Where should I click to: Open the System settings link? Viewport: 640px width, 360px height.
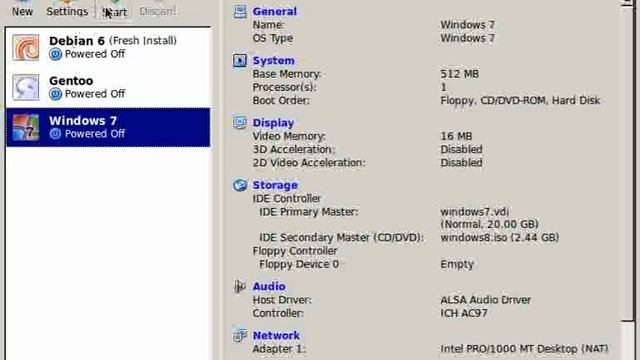tap(273, 60)
